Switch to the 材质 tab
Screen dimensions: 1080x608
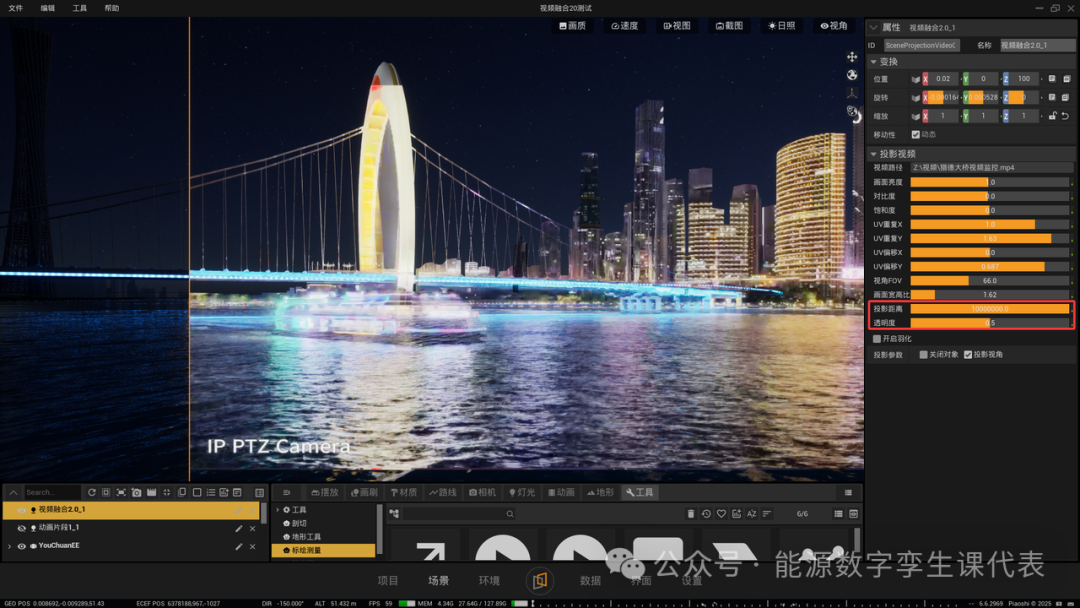(404, 492)
